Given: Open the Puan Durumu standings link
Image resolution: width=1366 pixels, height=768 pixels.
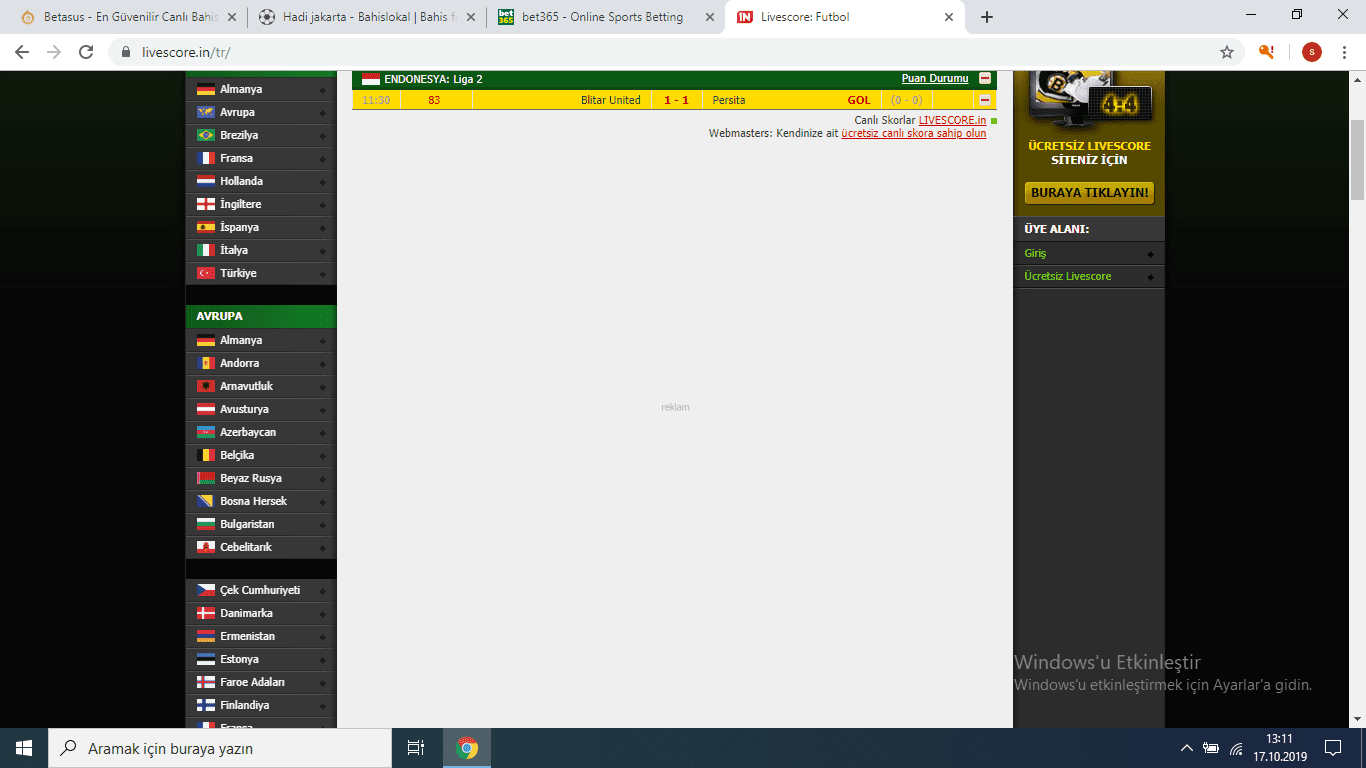Looking at the screenshot, I should click(x=935, y=79).
